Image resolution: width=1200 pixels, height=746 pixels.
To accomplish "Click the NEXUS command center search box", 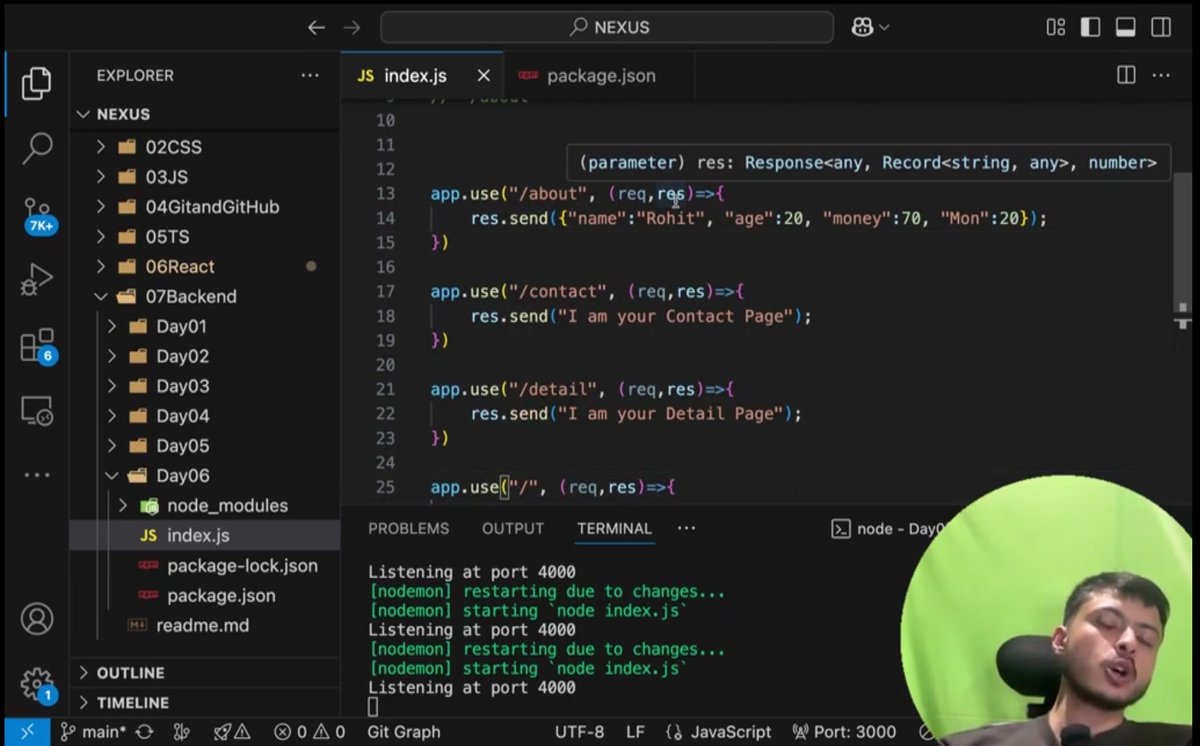I will point(607,28).
